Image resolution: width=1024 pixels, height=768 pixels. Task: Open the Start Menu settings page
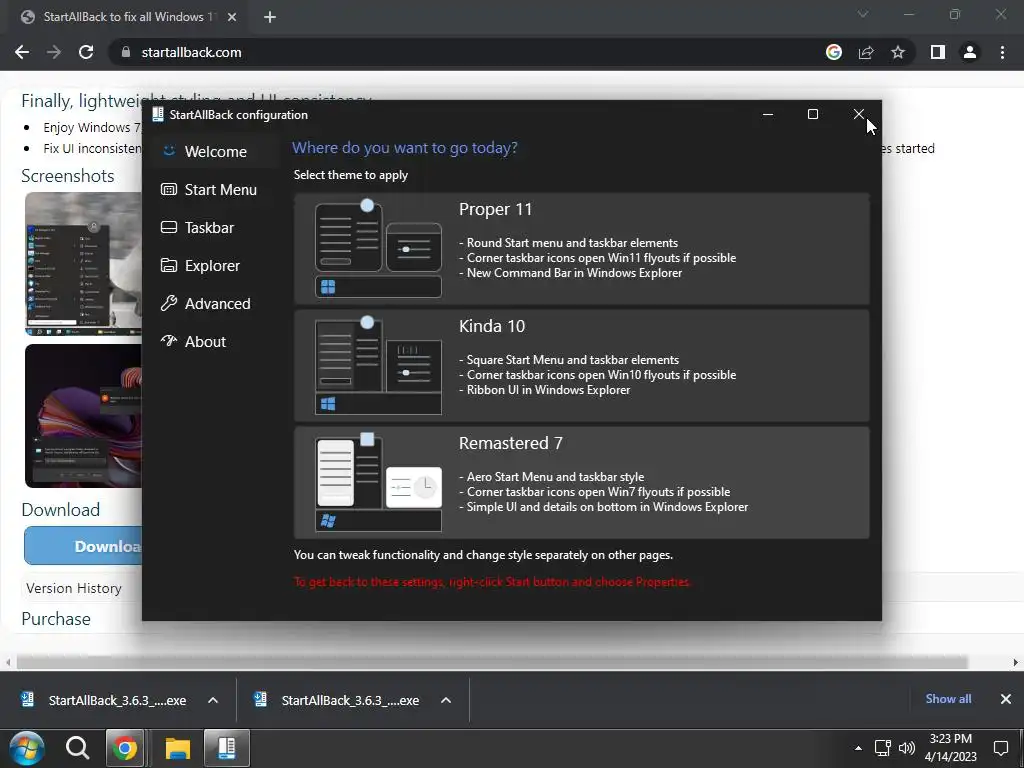tap(216, 189)
